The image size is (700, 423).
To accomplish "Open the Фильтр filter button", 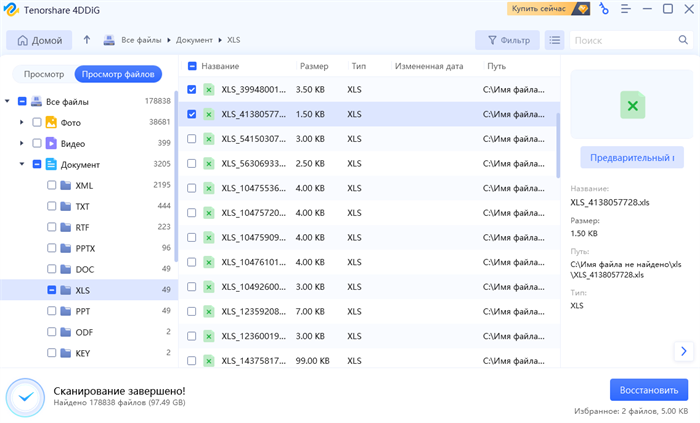I will (508, 40).
